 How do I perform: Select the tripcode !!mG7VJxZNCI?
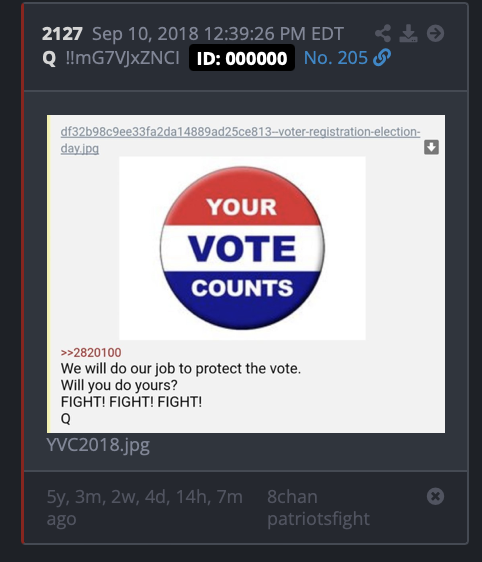122,58
